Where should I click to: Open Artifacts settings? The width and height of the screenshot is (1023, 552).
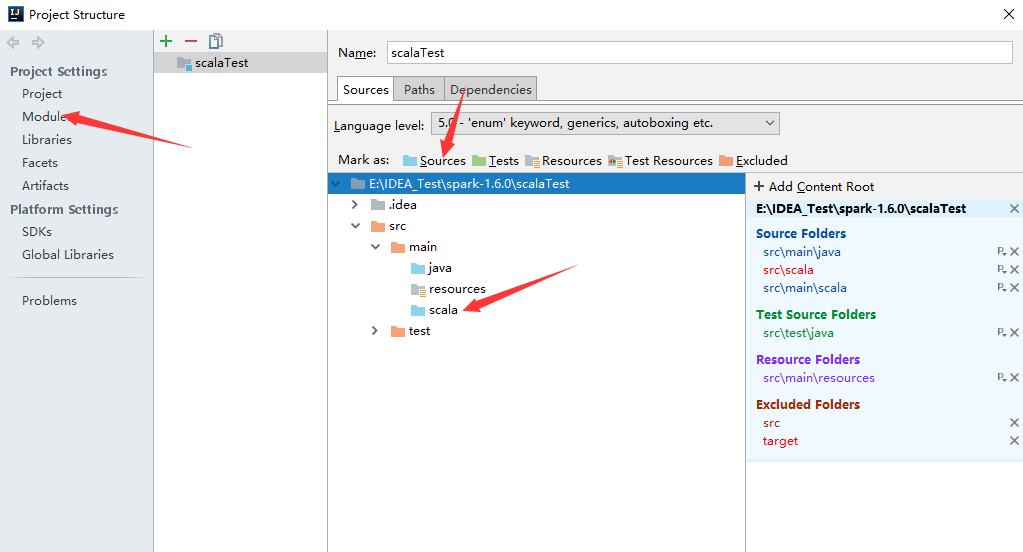[45, 186]
